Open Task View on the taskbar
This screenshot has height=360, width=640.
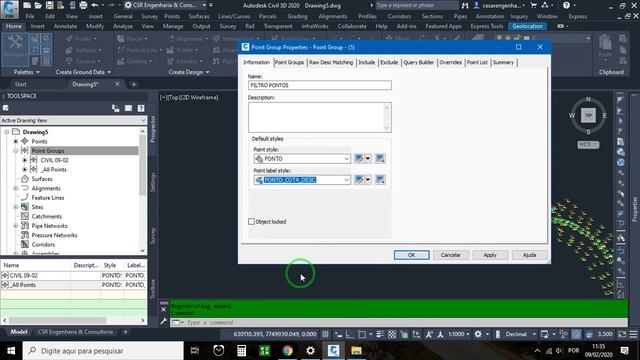[195, 351]
